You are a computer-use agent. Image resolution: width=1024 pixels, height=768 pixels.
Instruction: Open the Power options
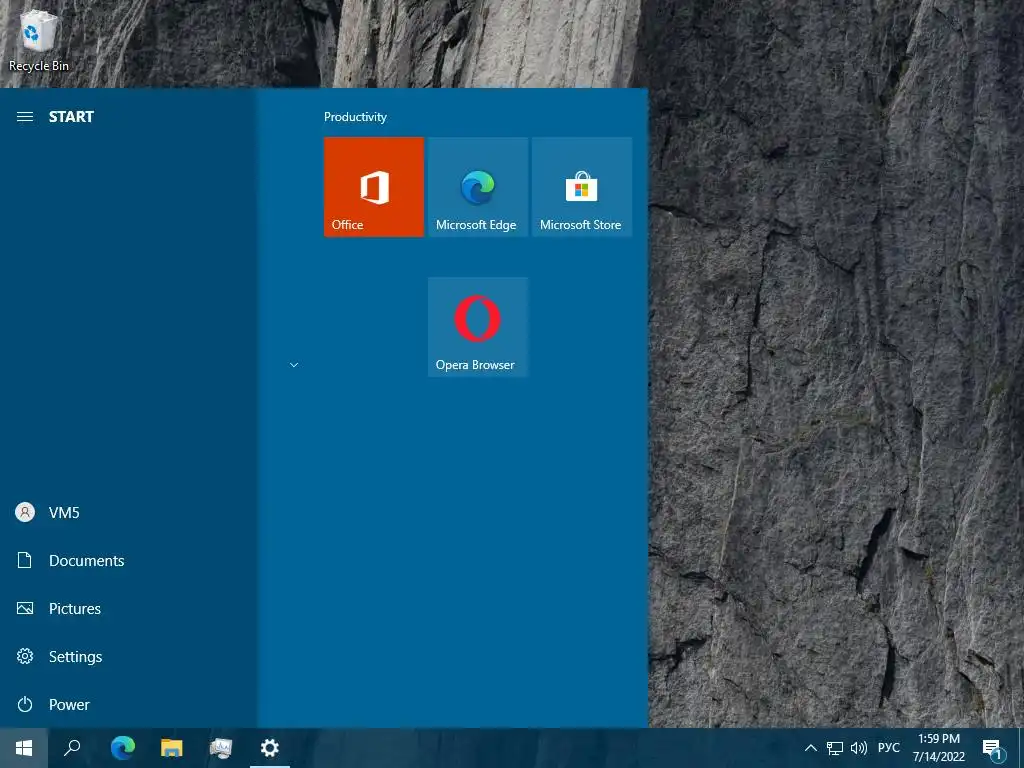(x=128, y=705)
